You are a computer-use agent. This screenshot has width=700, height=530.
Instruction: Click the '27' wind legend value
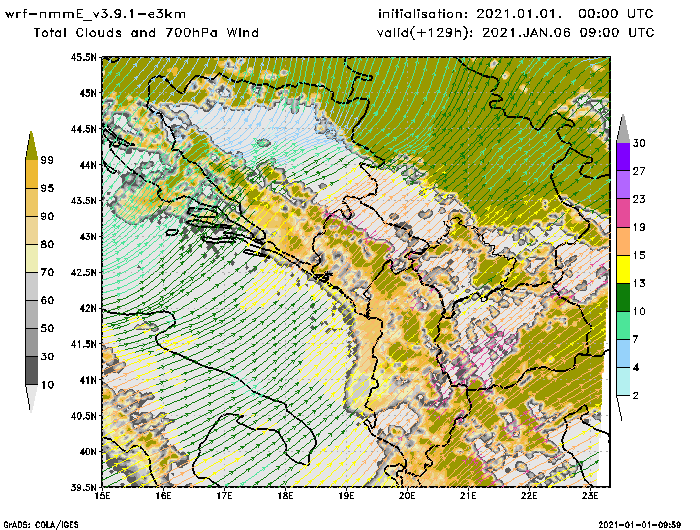(639, 171)
